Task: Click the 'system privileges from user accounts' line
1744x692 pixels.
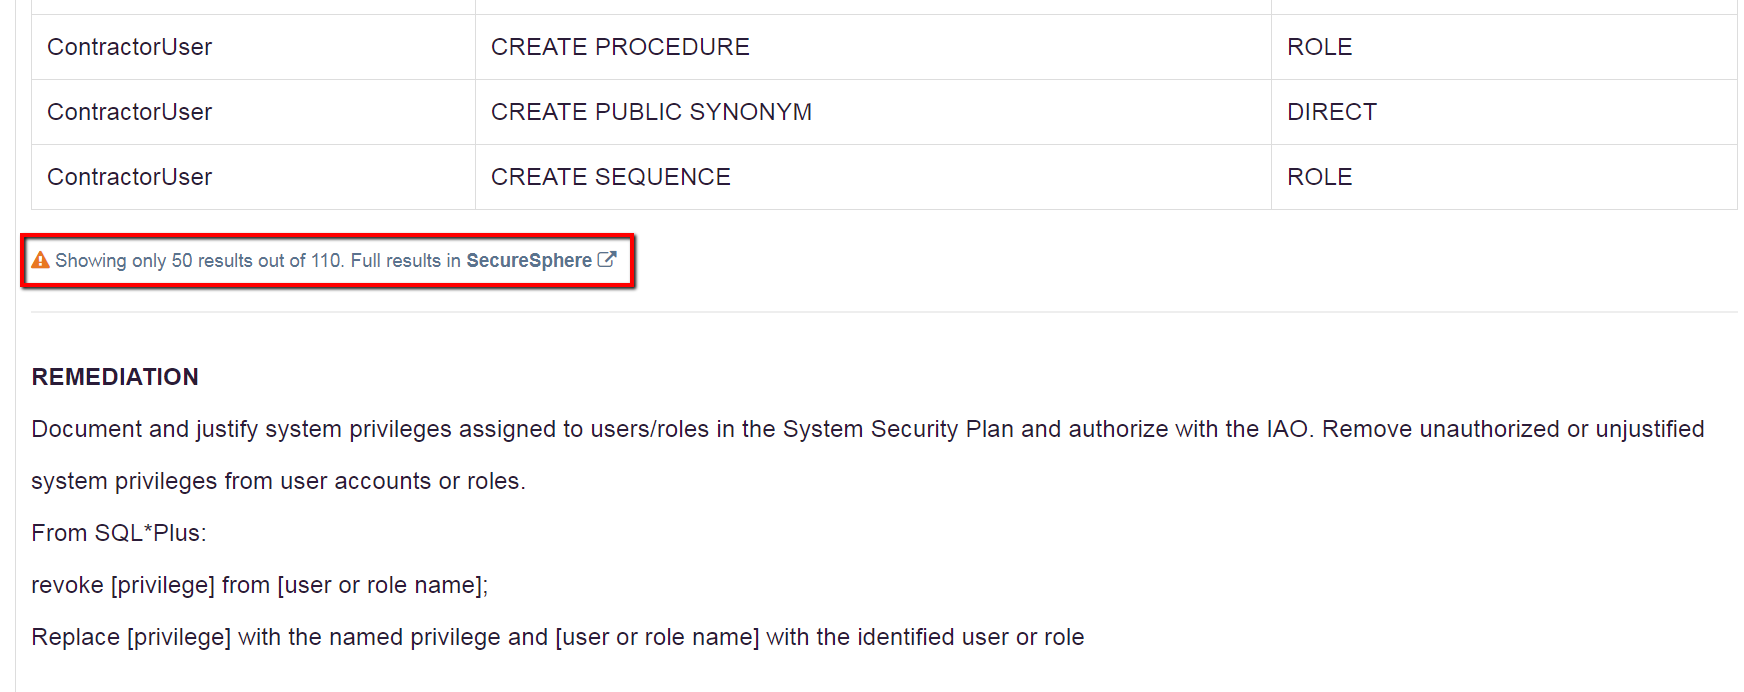Action: pos(278,481)
